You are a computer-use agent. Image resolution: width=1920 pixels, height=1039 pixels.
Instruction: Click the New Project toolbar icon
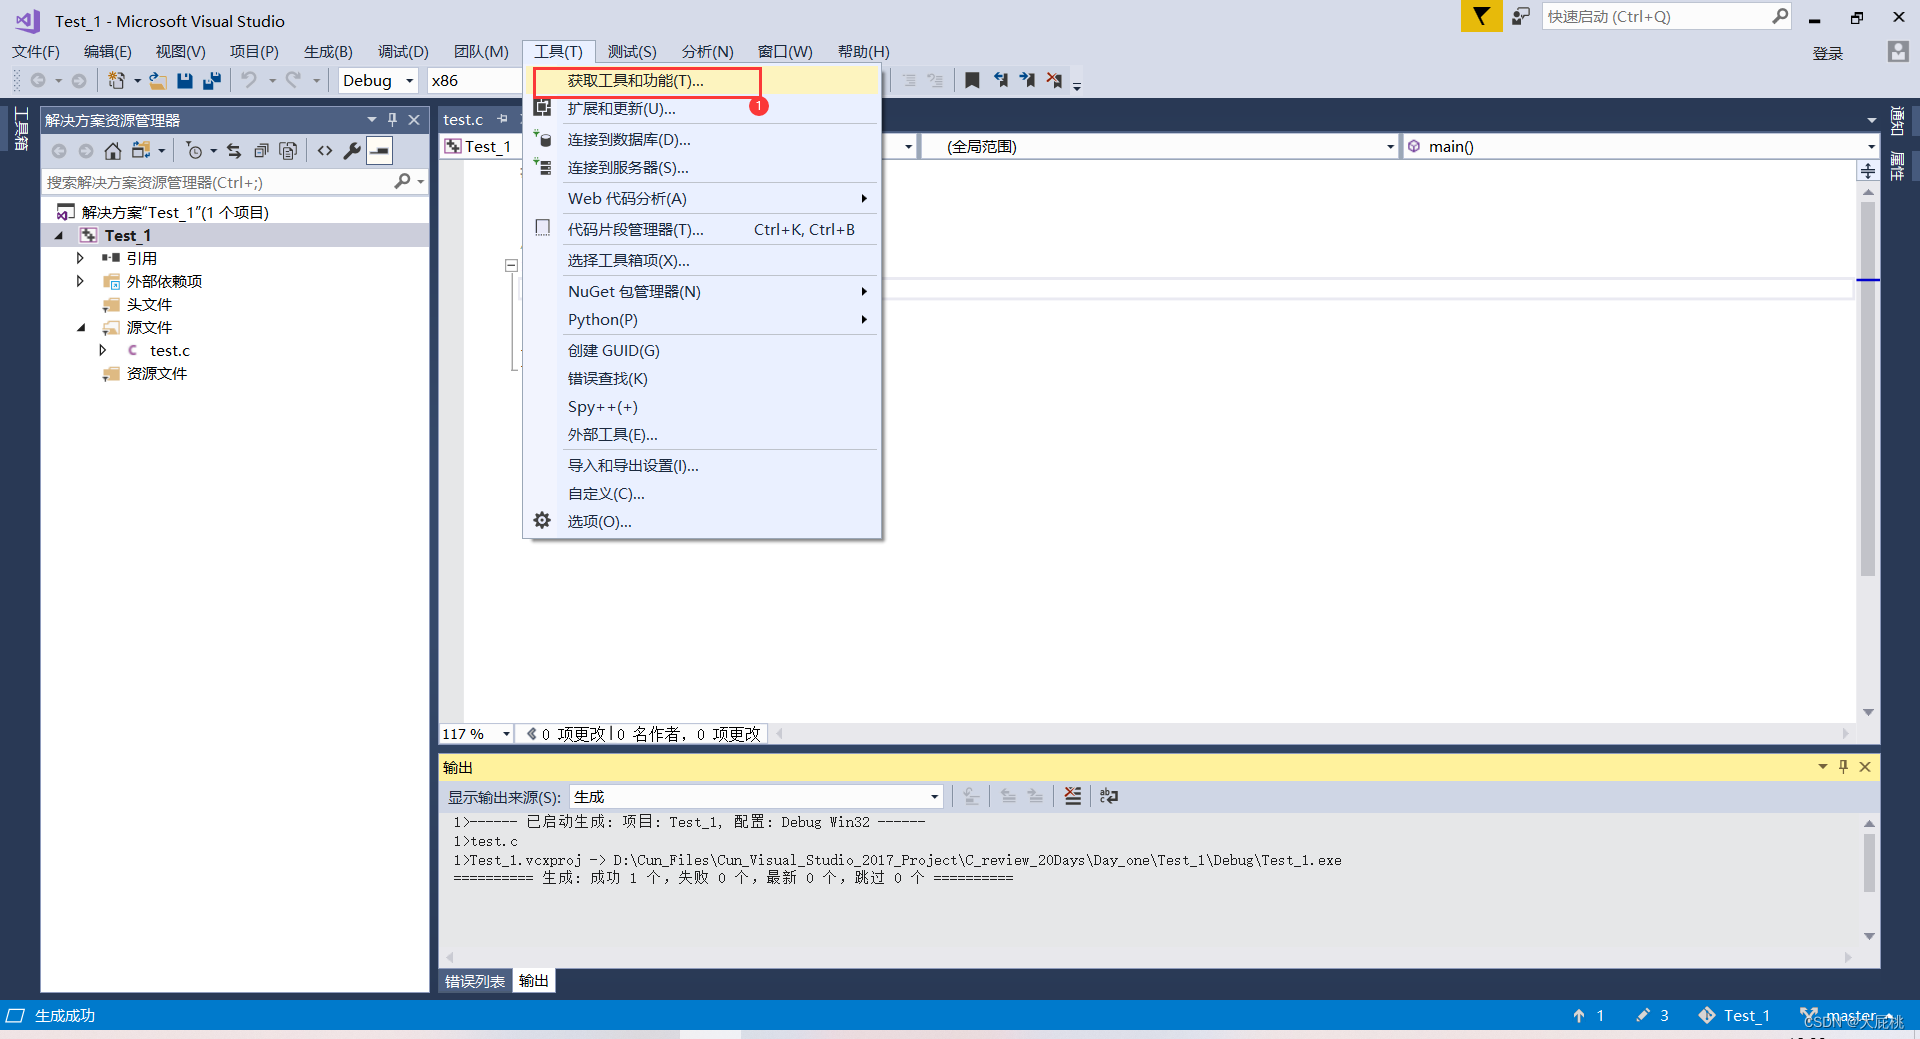tap(116, 80)
